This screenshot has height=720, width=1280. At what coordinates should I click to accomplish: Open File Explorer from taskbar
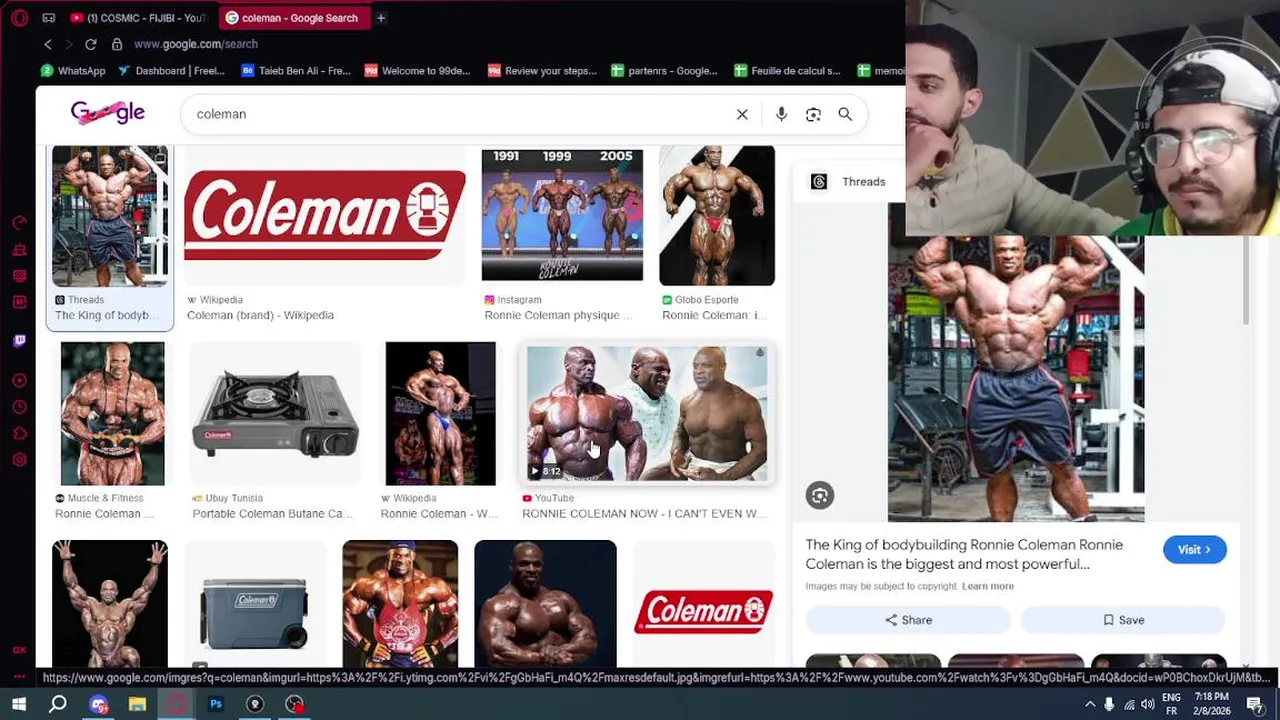(137, 704)
